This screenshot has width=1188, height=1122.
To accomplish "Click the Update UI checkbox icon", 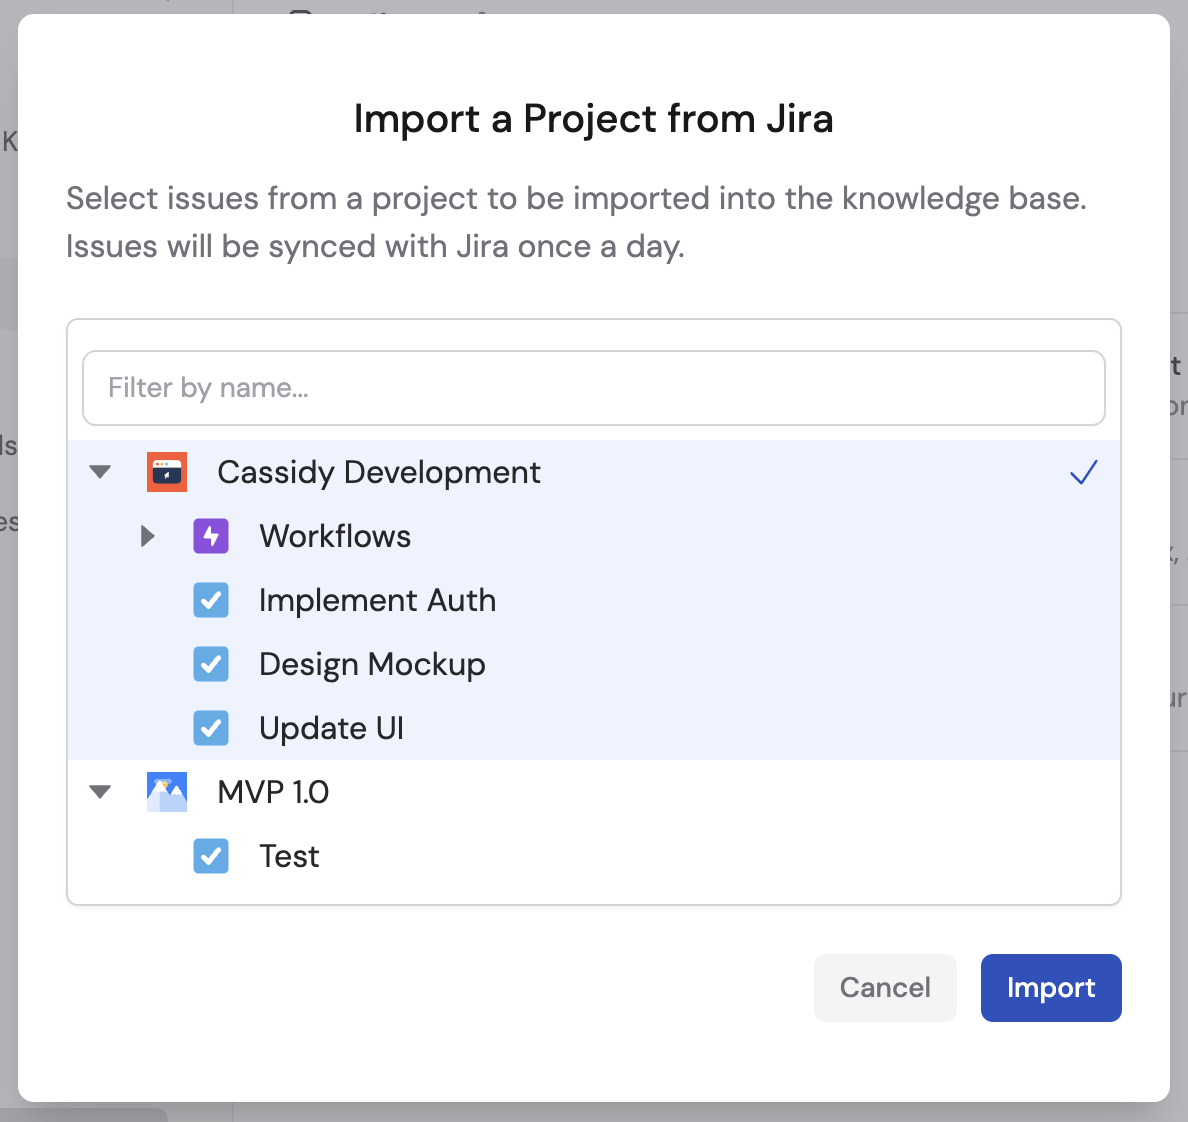I will (x=211, y=728).
